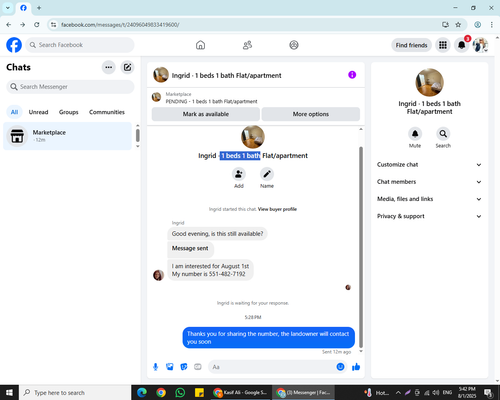Select the Groups chats filter
The height and width of the screenshot is (400, 500).
pyautogui.click(x=68, y=112)
